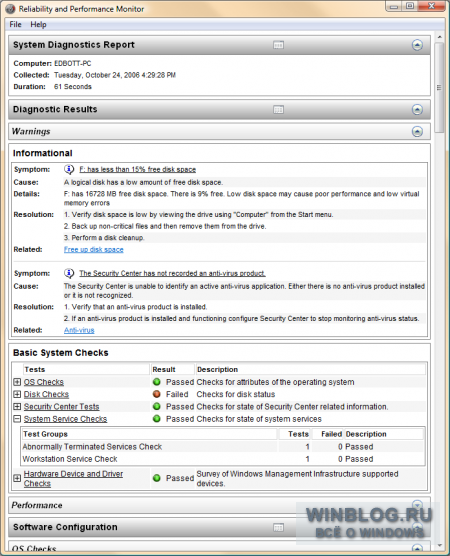The width and height of the screenshot is (450, 556).
Task: Click the Tests column header
Action: click(86, 369)
